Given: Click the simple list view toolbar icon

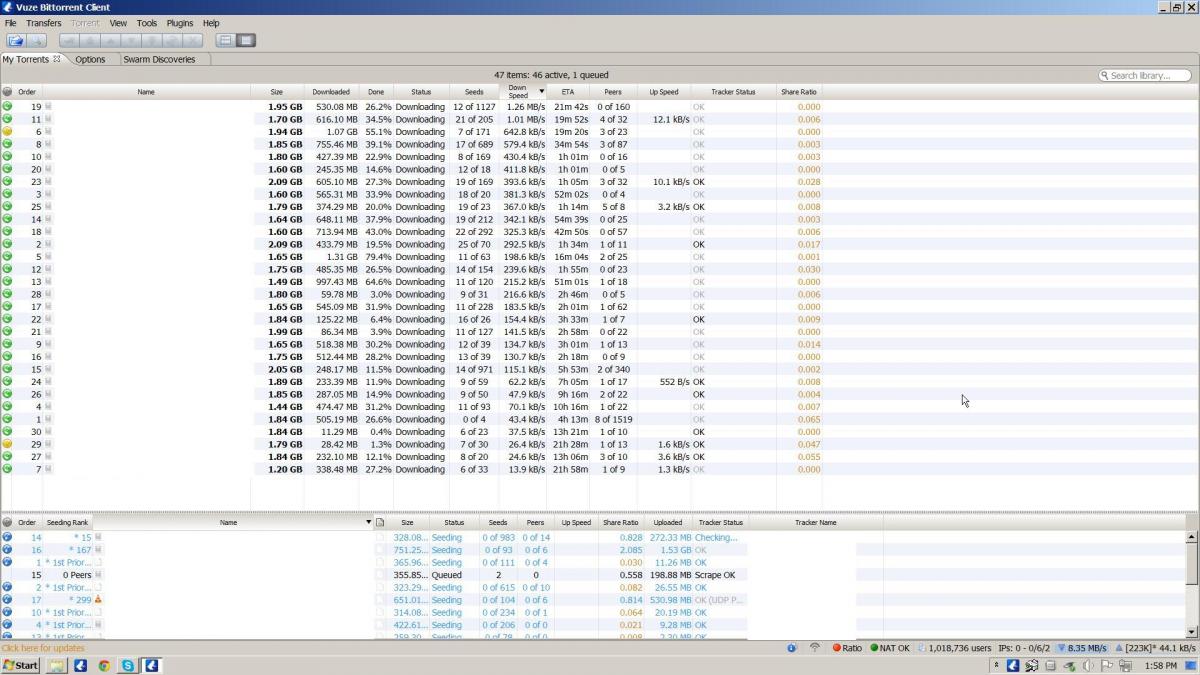Looking at the screenshot, I should 226,40.
